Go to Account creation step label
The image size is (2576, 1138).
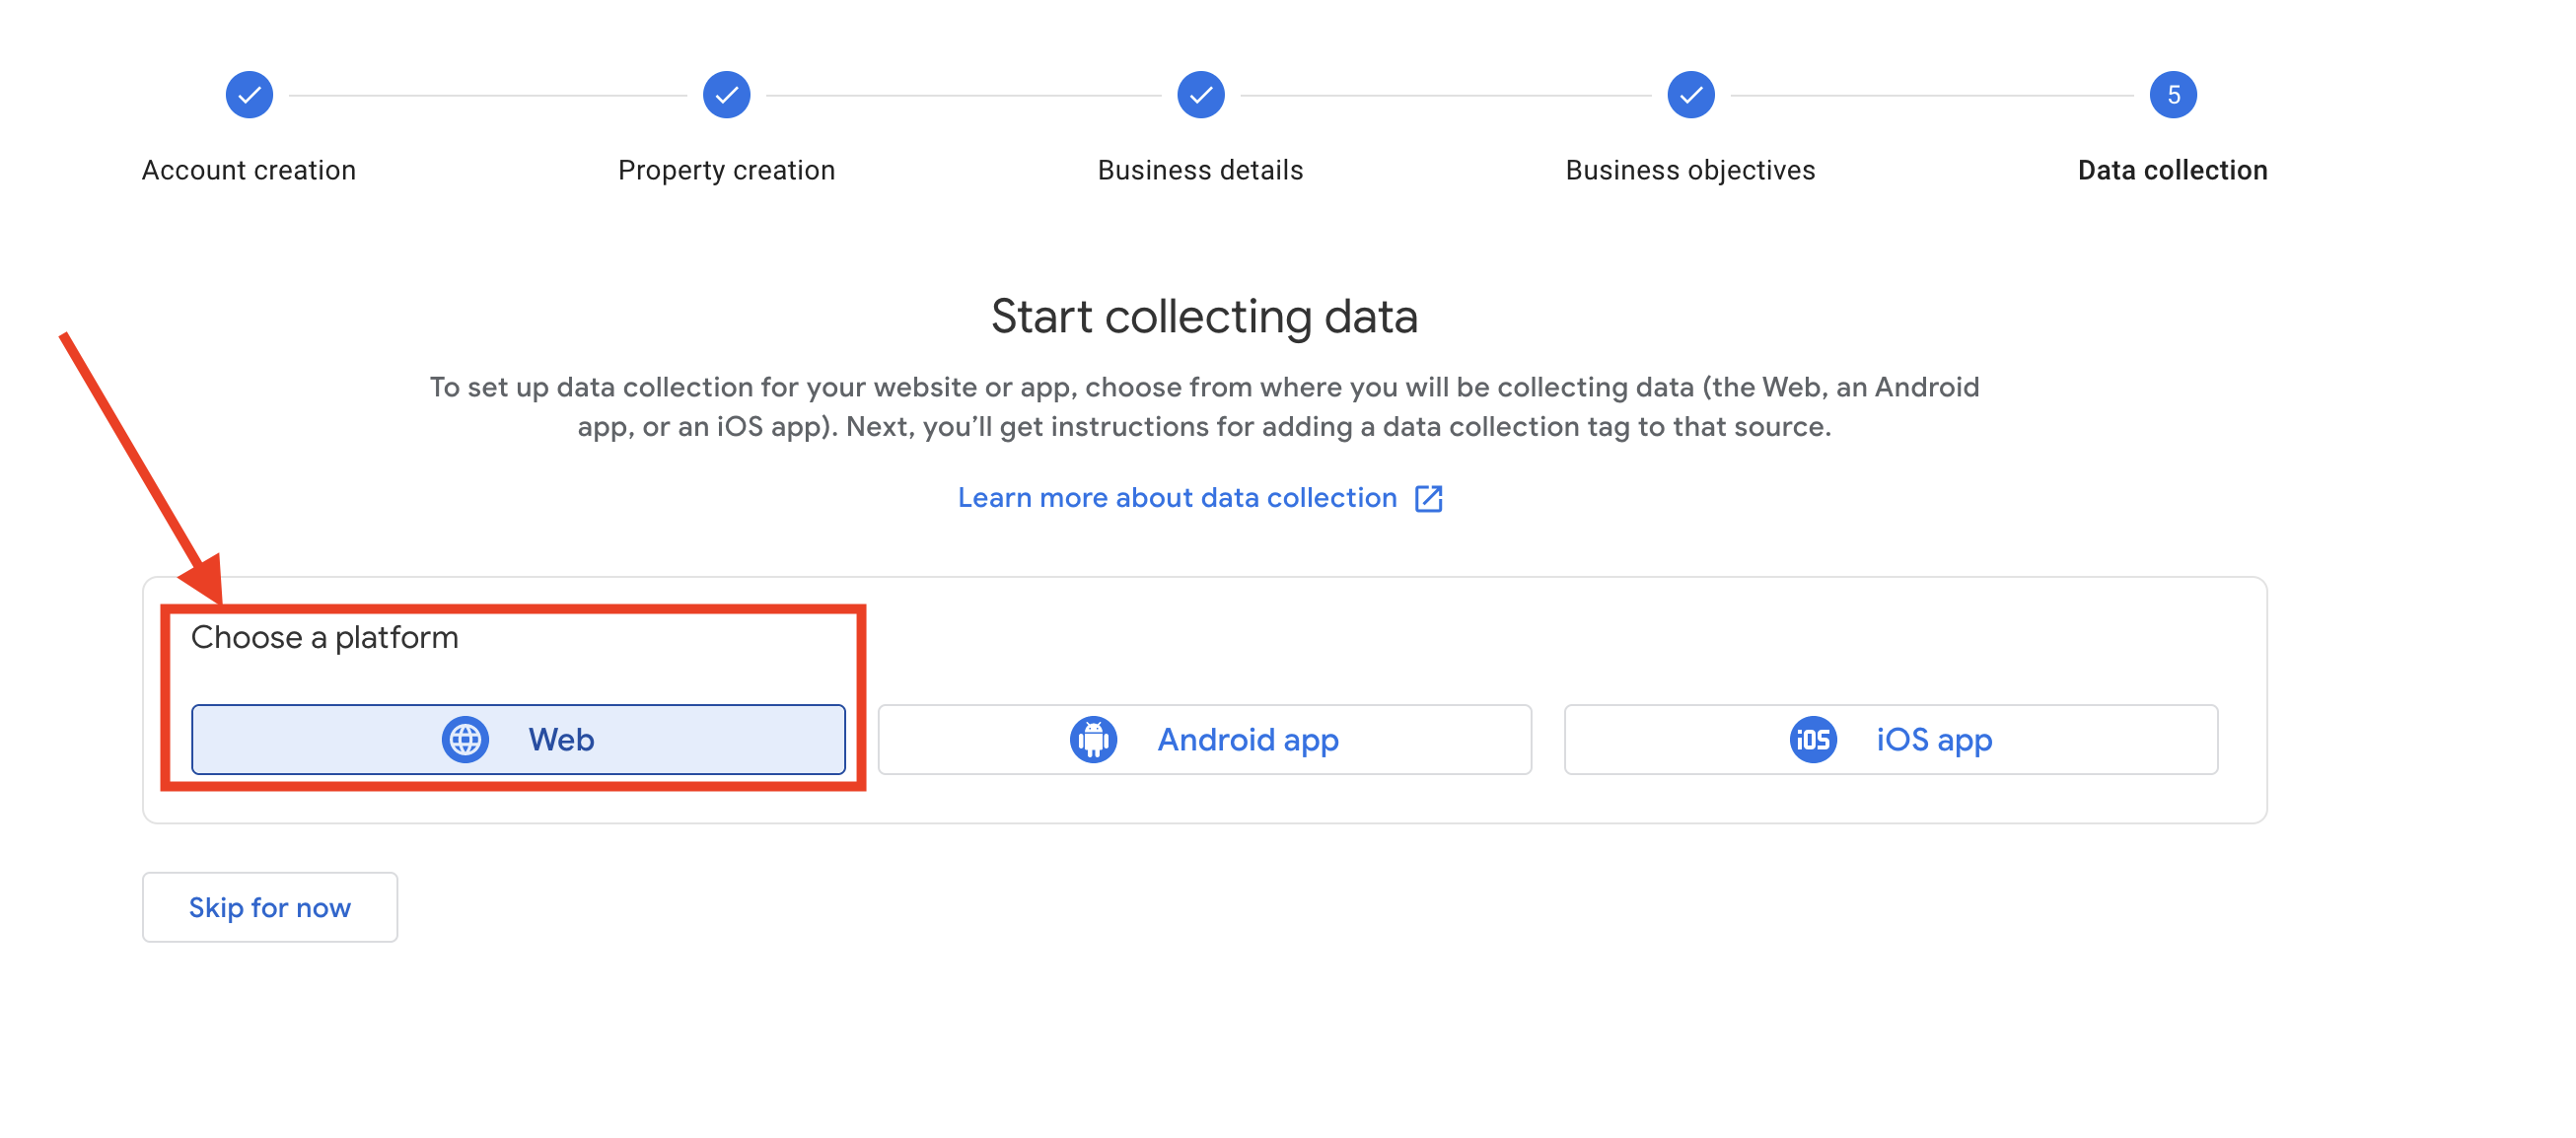(249, 170)
